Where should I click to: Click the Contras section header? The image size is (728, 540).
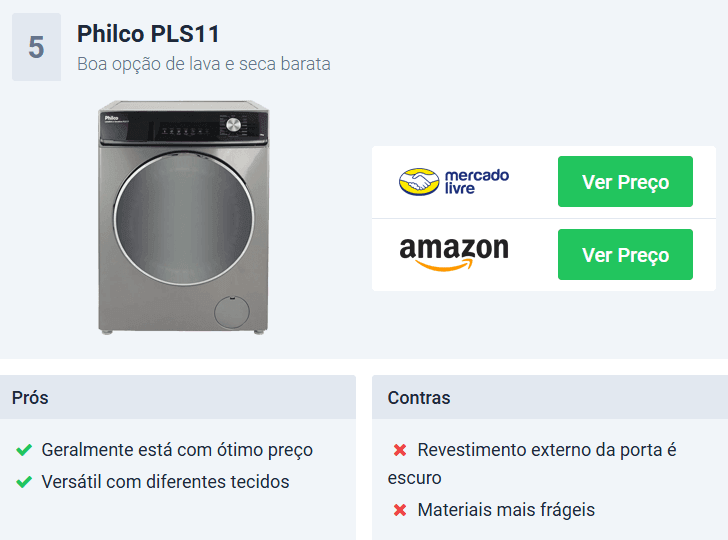pyautogui.click(x=550, y=397)
